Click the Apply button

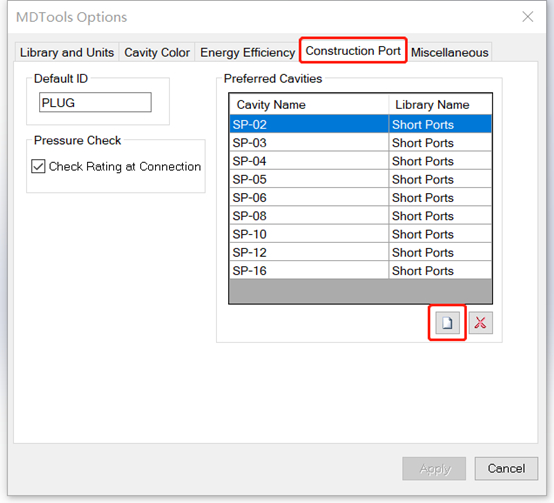point(434,468)
